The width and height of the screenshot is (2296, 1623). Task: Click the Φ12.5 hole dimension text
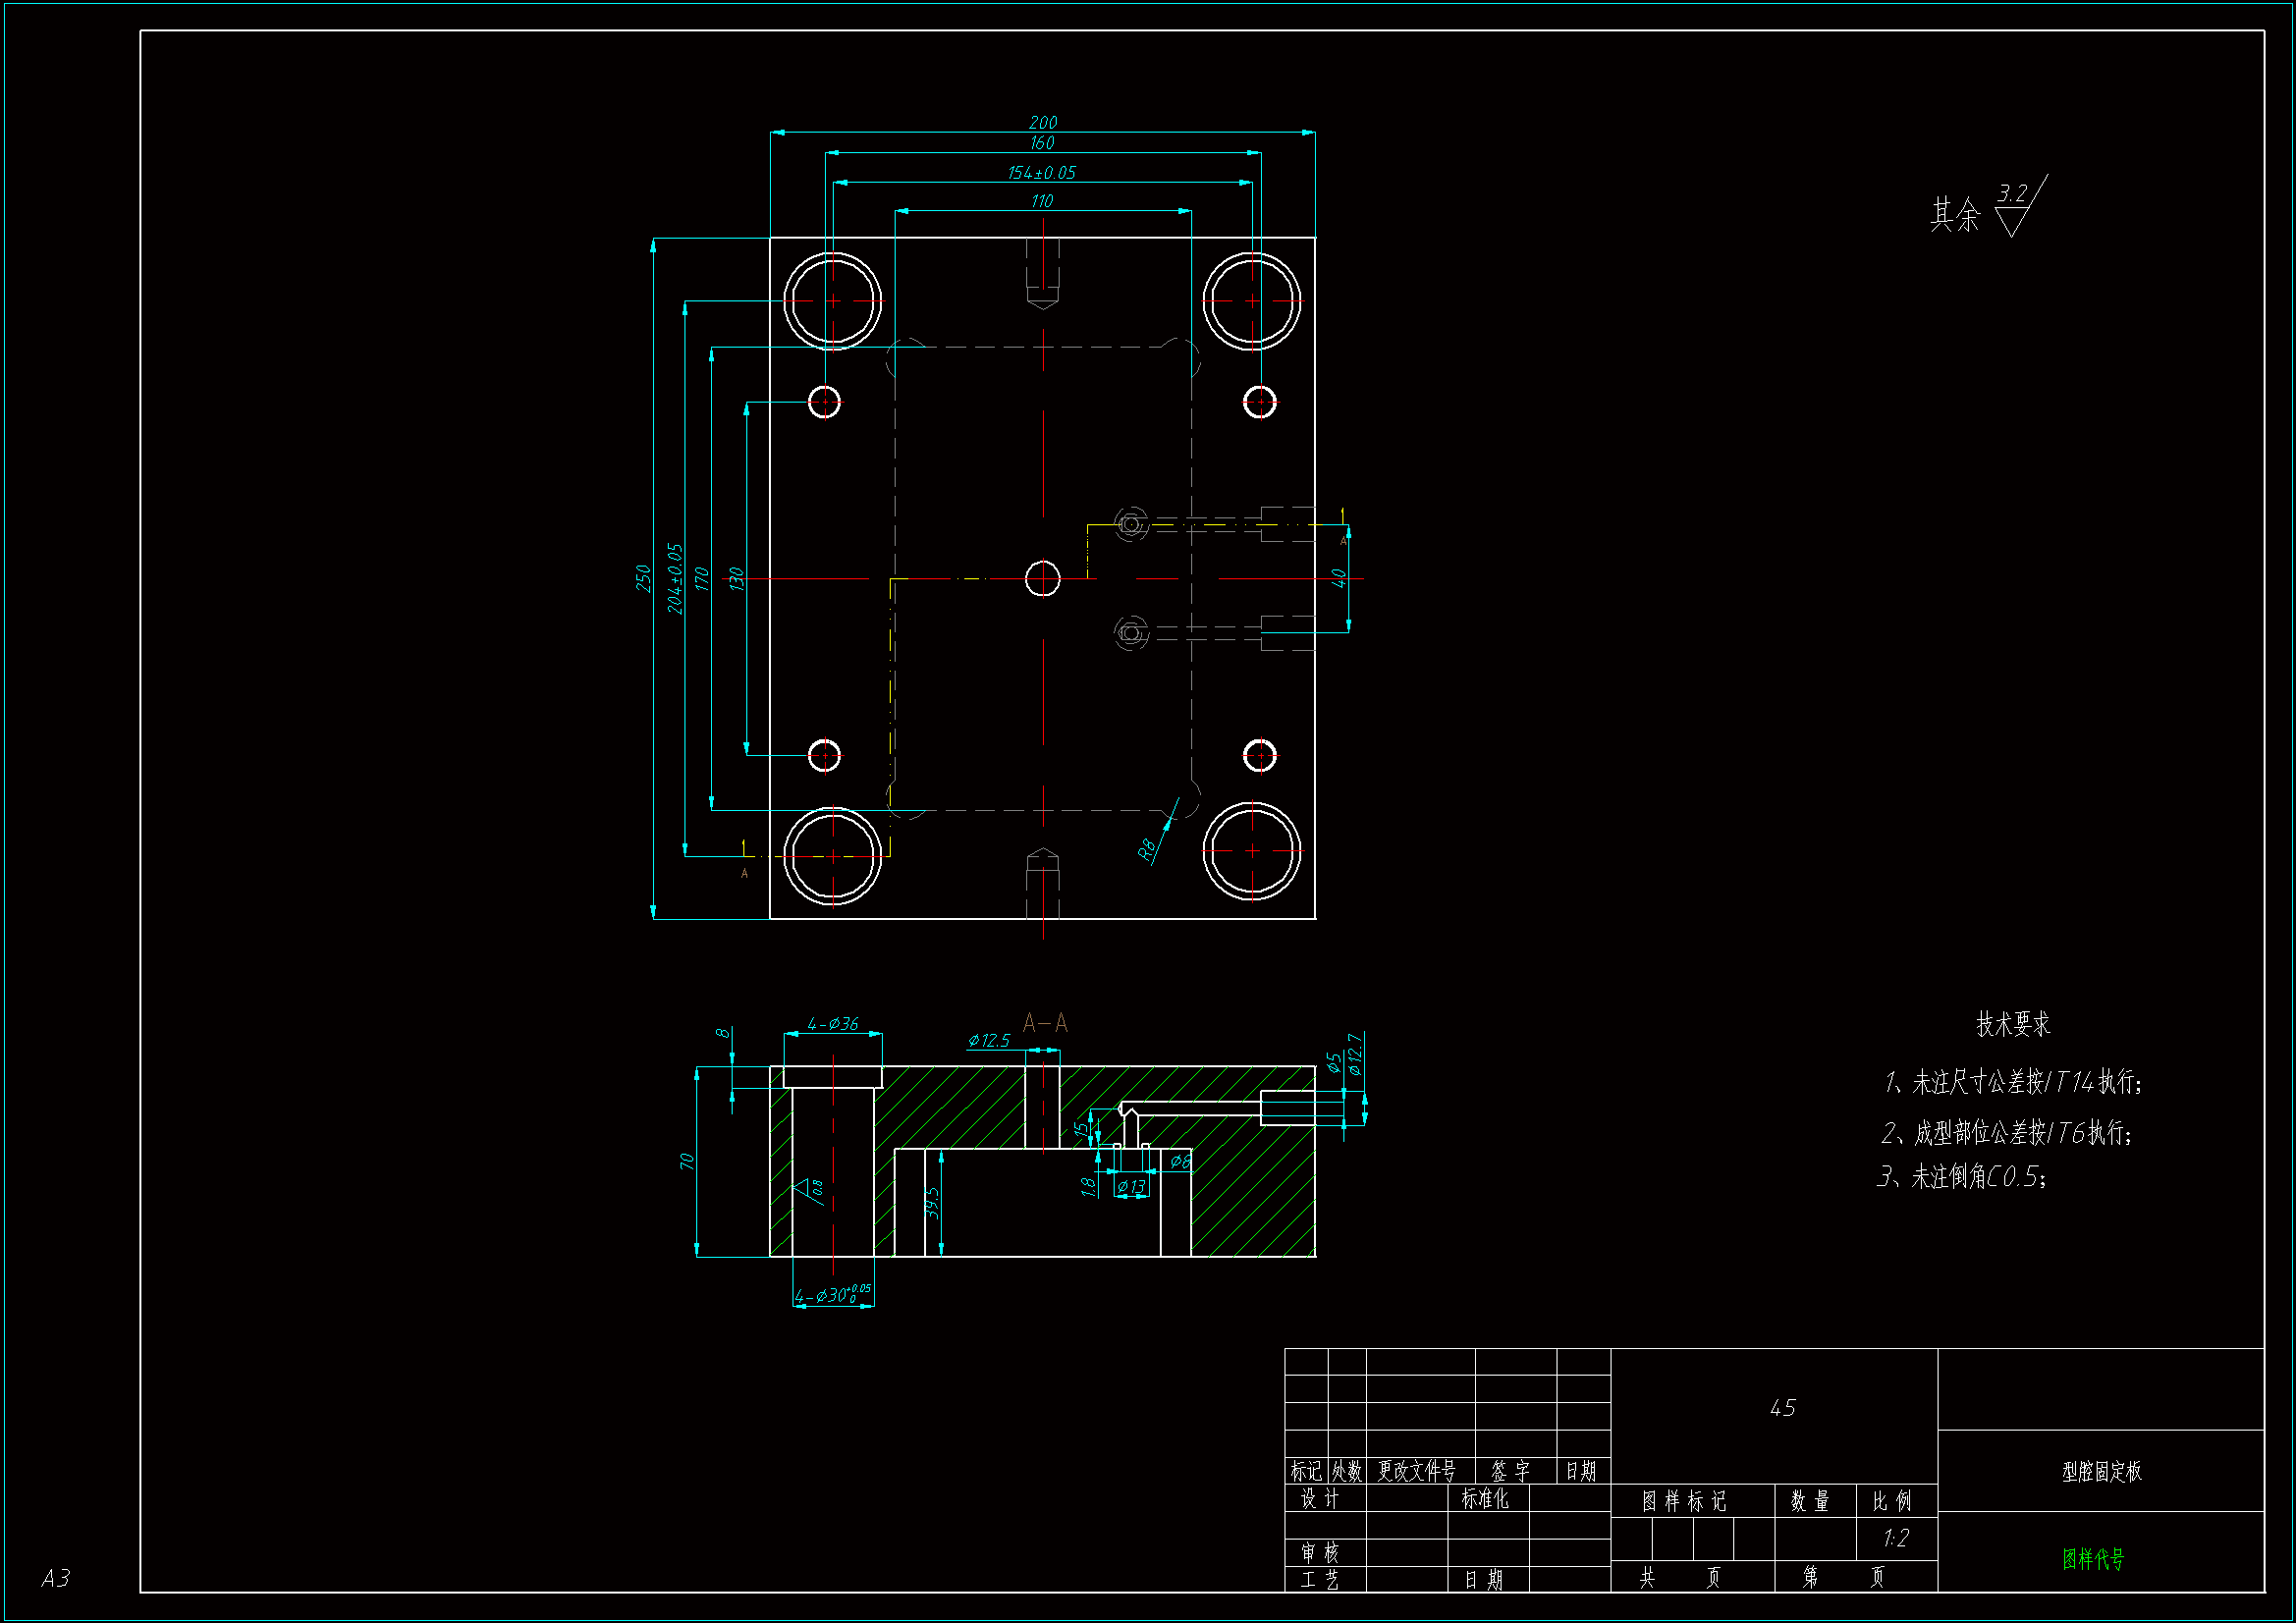pyautogui.click(x=989, y=1041)
